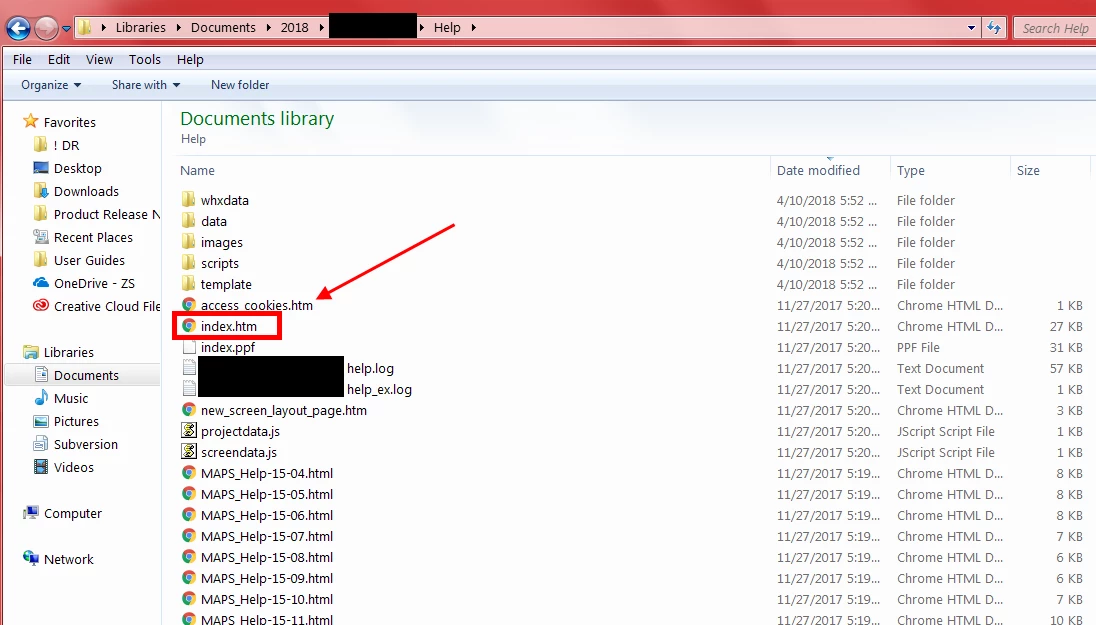Expand the arrow after Libraries breadcrumb
The width and height of the screenshot is (1096, 625).
point(178,27)
